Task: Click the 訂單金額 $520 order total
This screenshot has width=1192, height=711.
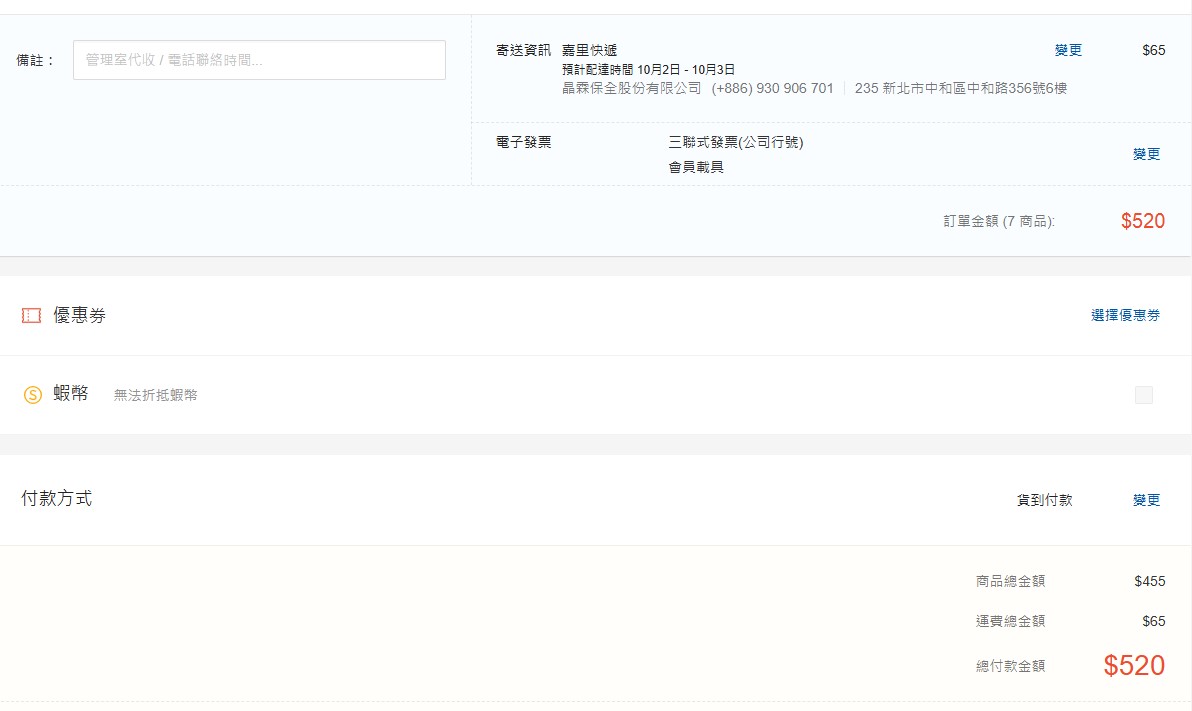Action: [x=1142, y=221]
